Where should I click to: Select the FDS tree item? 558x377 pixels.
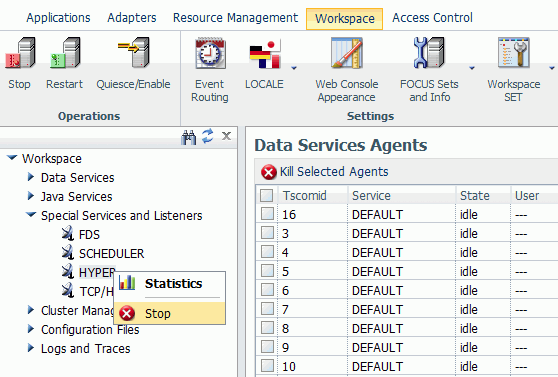click(89, 235)
